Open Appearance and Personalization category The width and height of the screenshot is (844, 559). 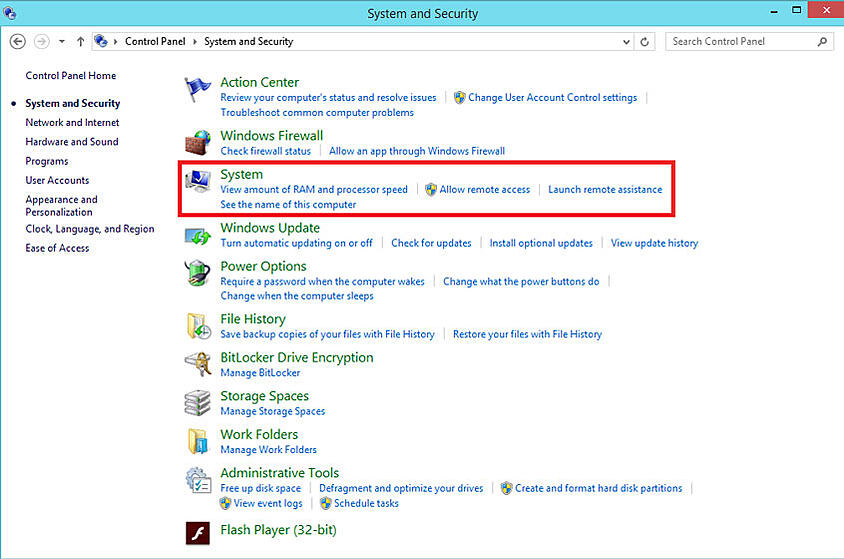pyautogui.click(x=61, y=206)
